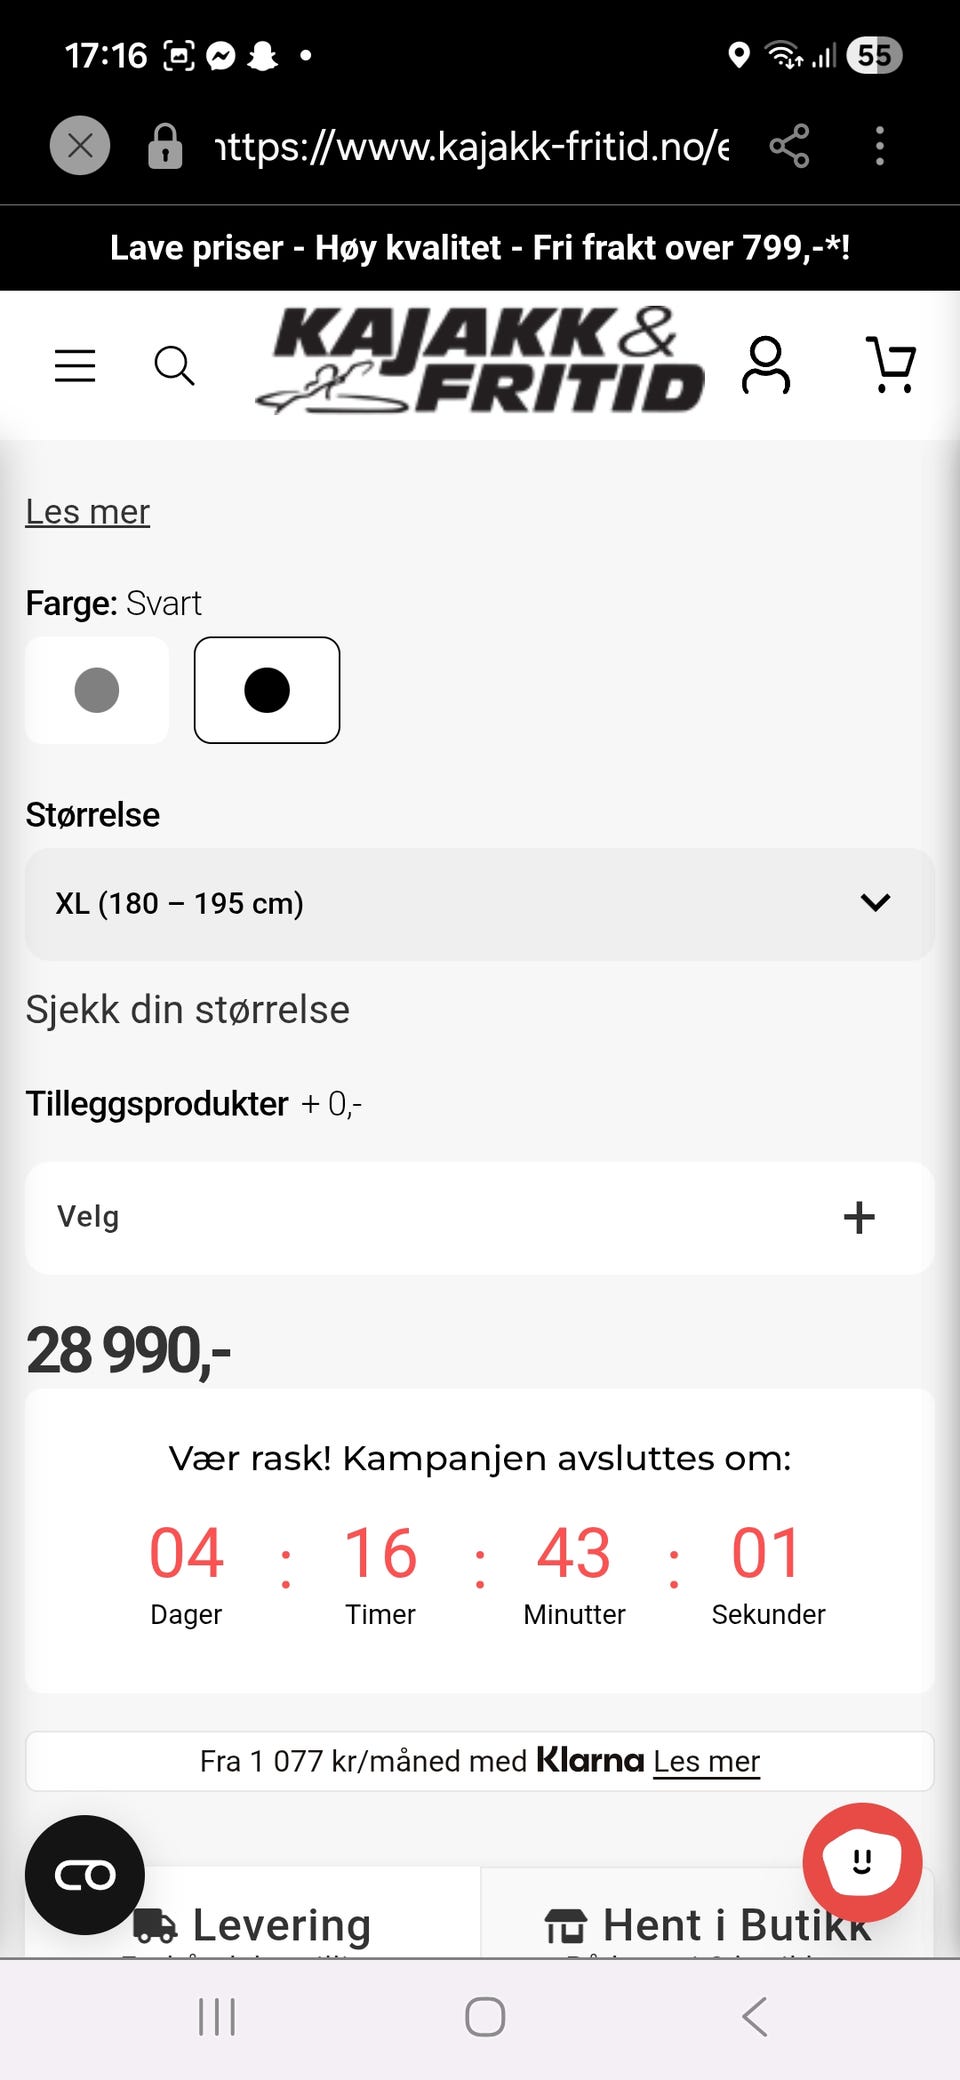Viewport: 960px width, 2080px height.
Task: Open the Størrelse size dropdown
Action: [480, 904]
